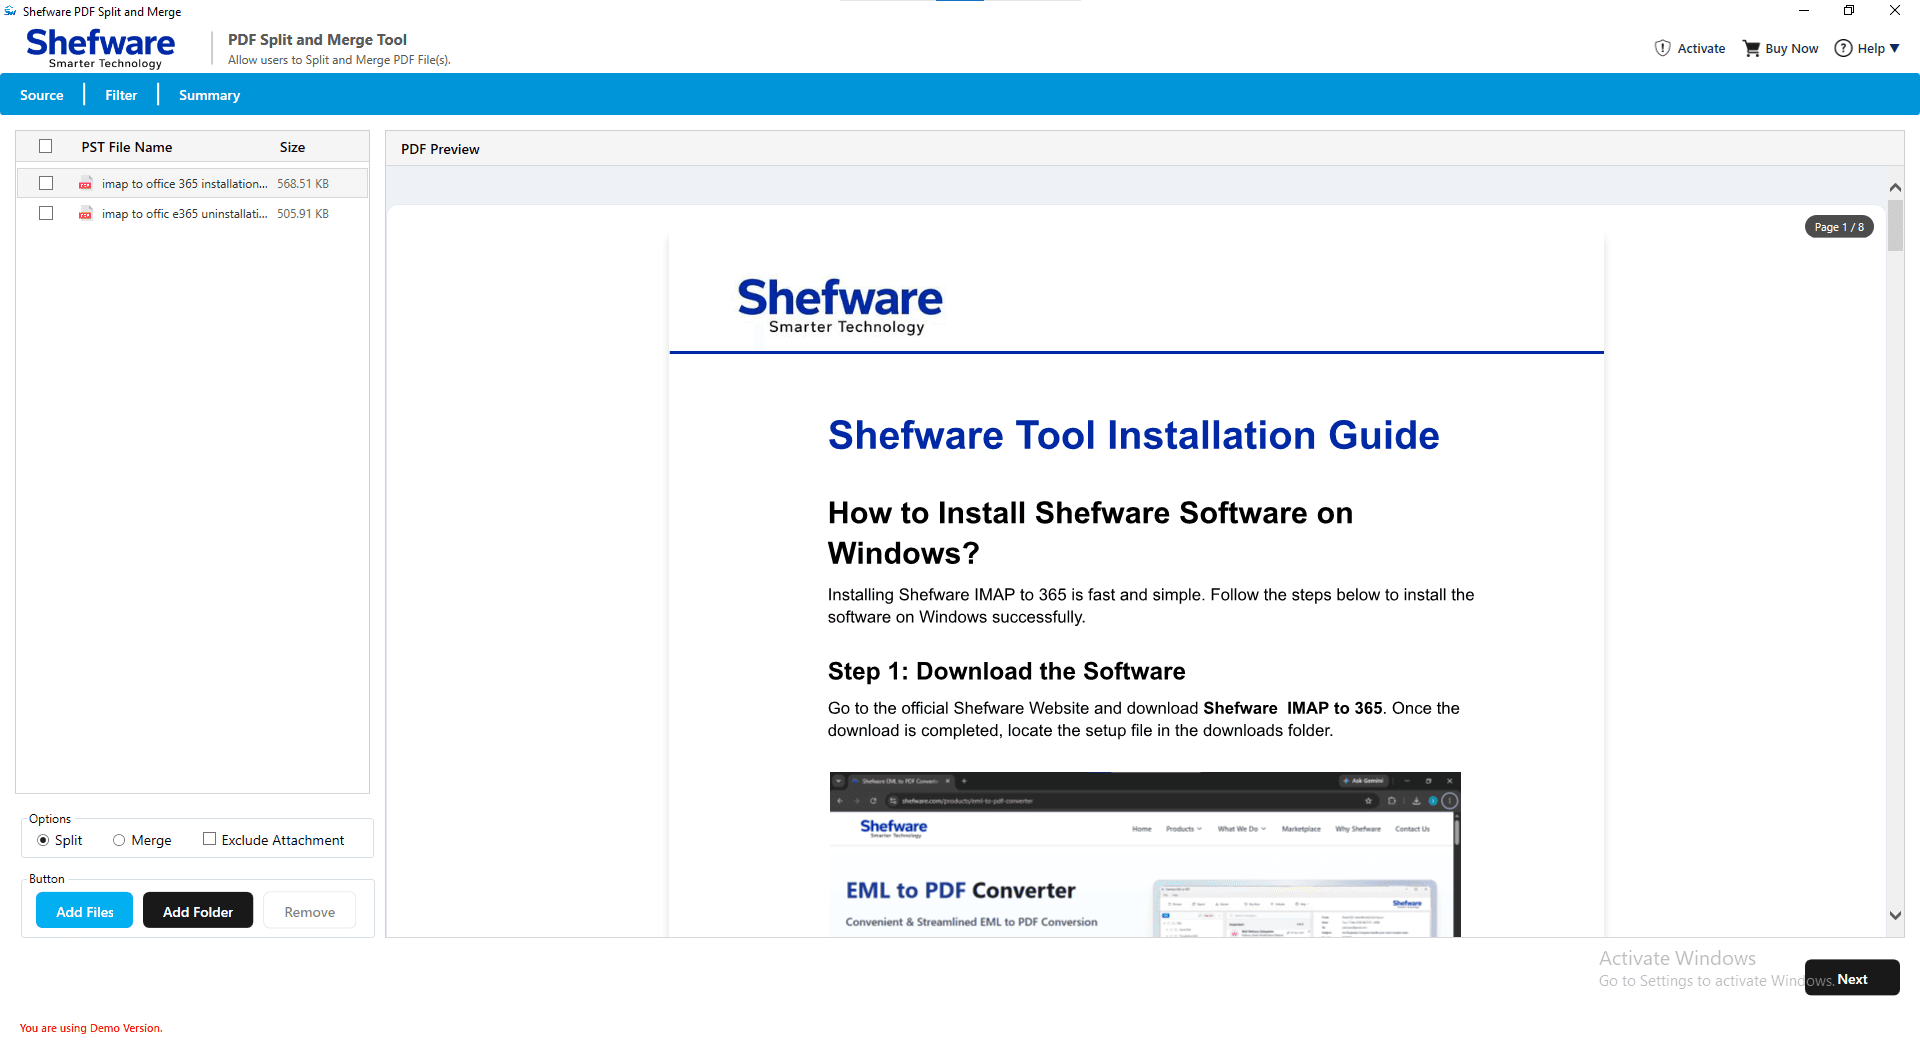
Task: Click the Activate shield icon
Action: (x=1662, y=48)
